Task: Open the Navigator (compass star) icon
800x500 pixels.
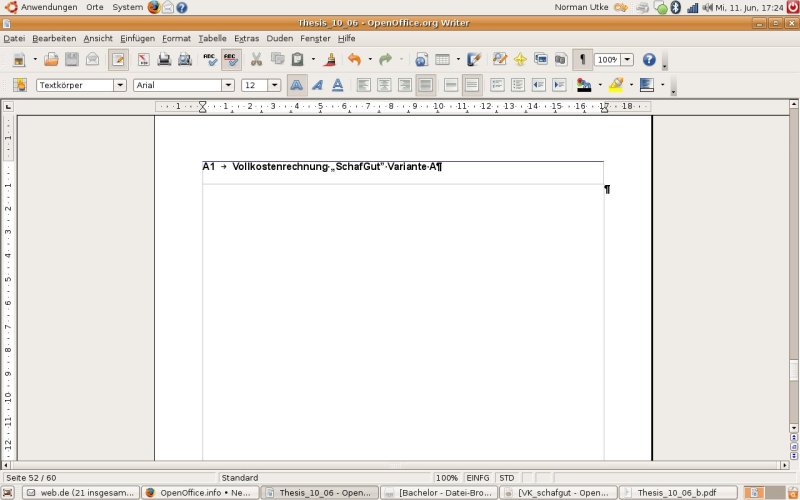Action: coord(520,60)
